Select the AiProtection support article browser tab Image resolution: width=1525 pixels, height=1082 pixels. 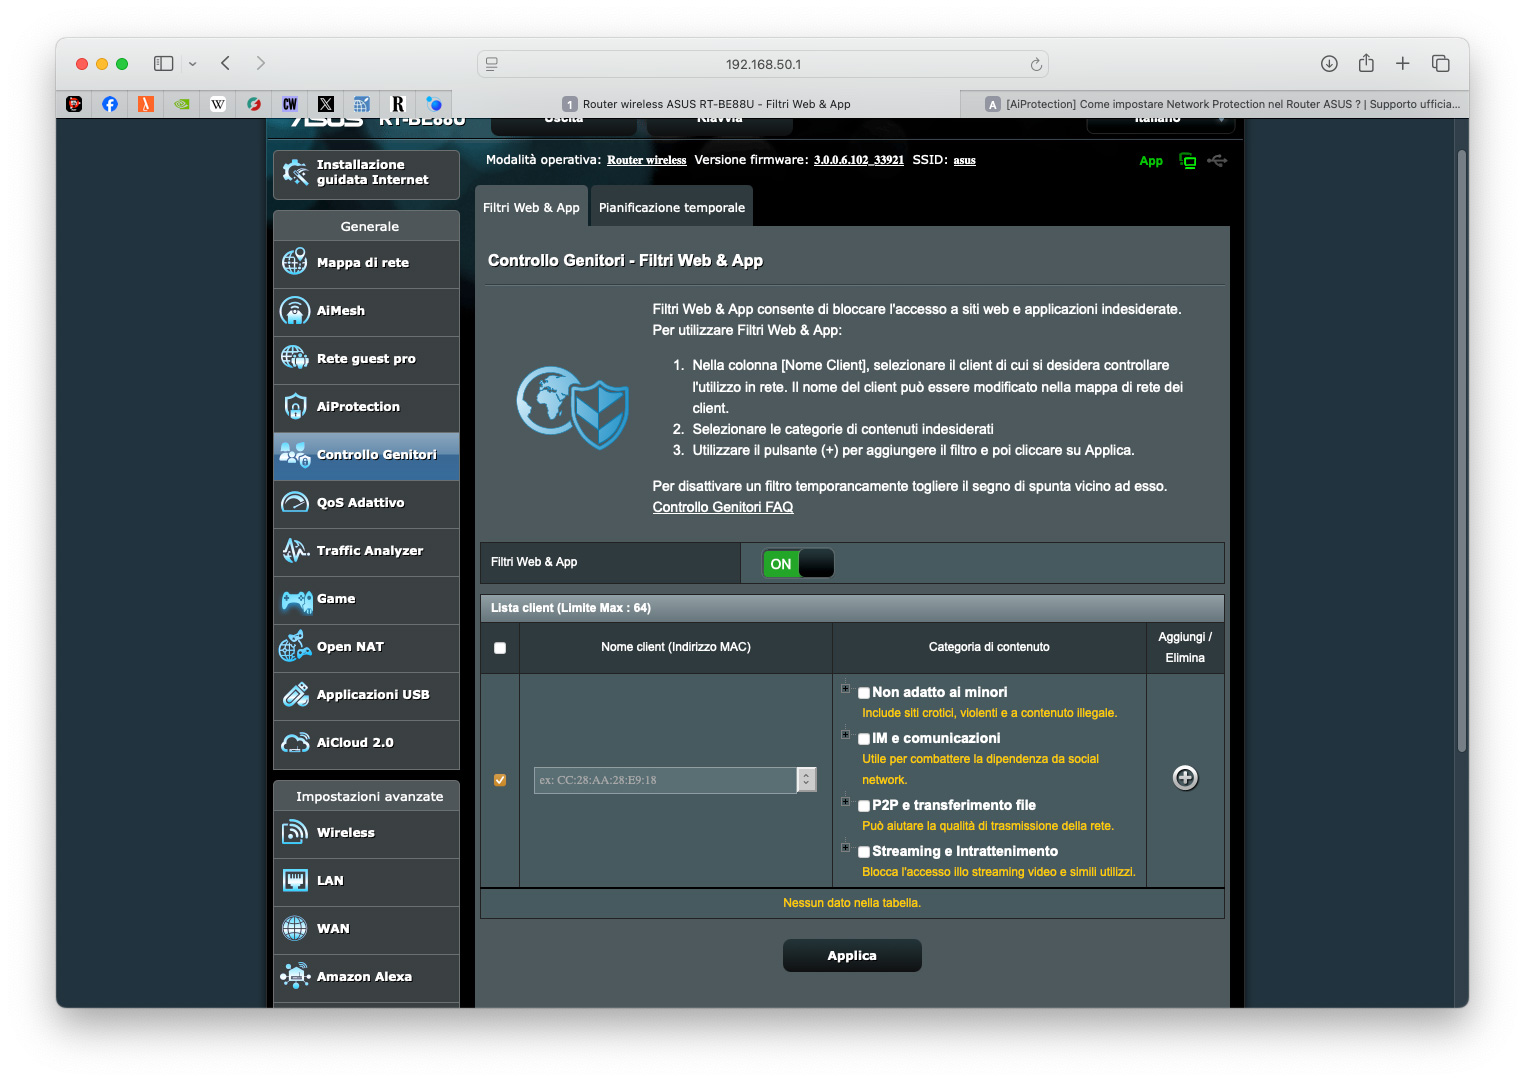(x=1214, y=104)
